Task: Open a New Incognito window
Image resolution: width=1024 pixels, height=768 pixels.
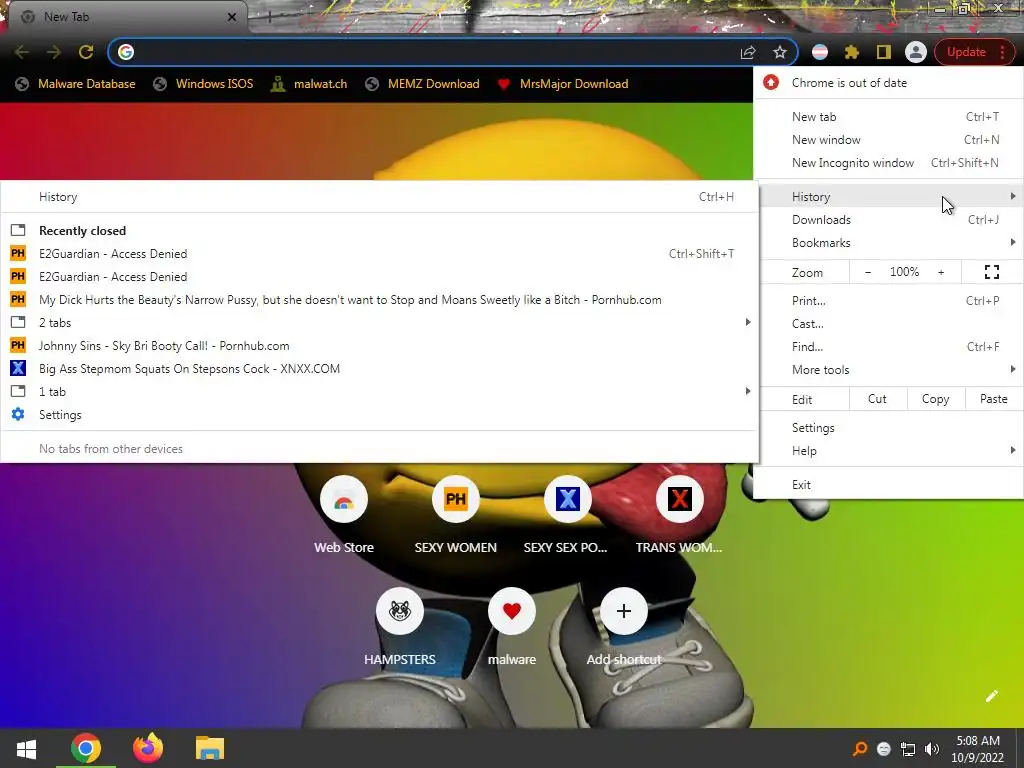Action: (888, 163)
